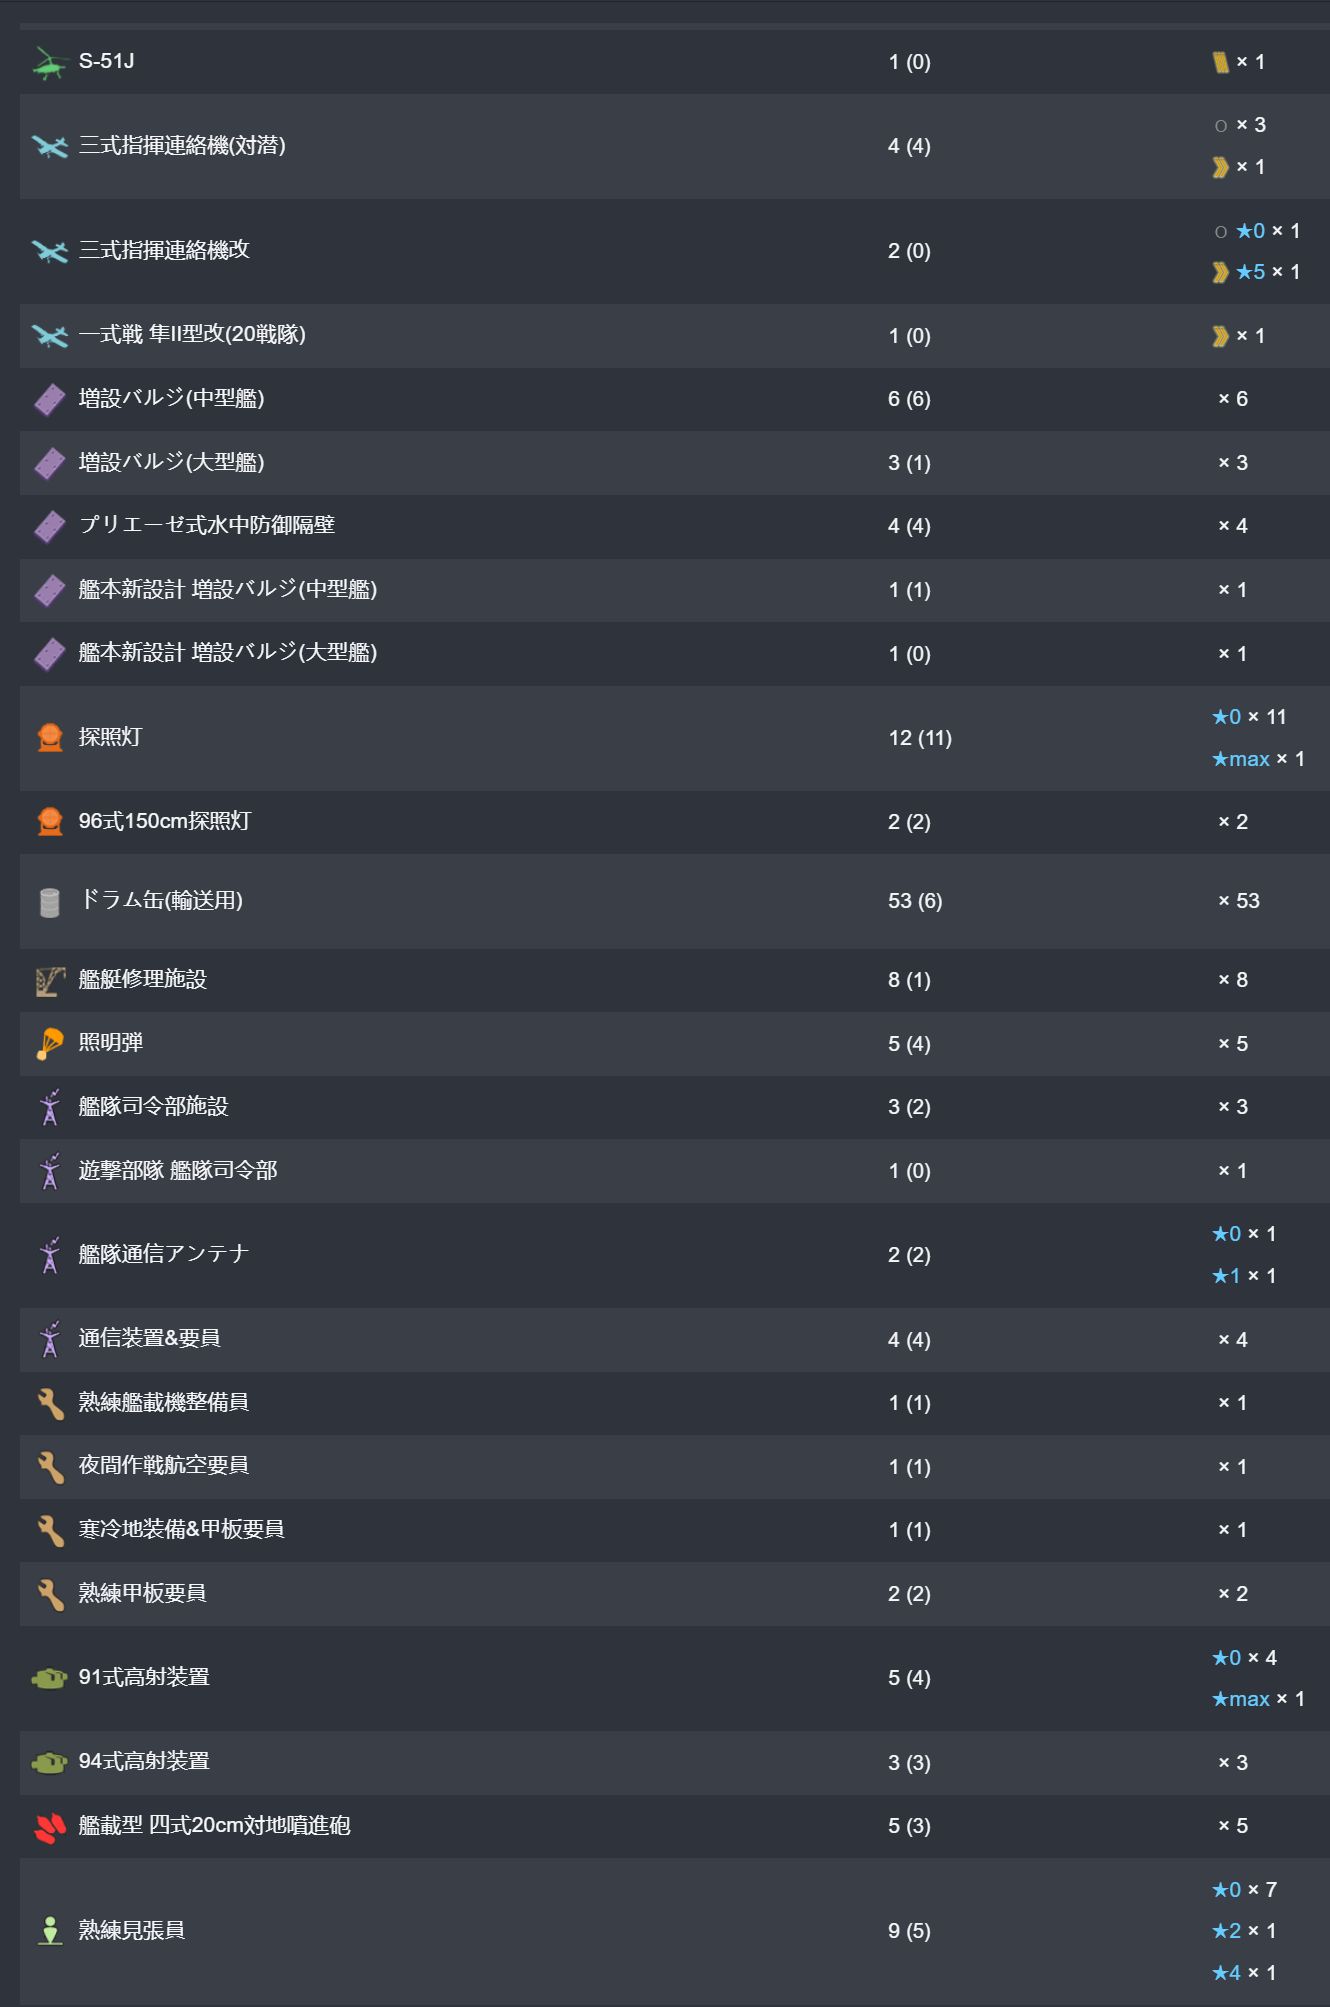Click the red rocket icon for 艦載型 四式20cm対地噴進砲
Image resolution: width=1330 pixels, height=2007 pixels.
[49, 1826]
